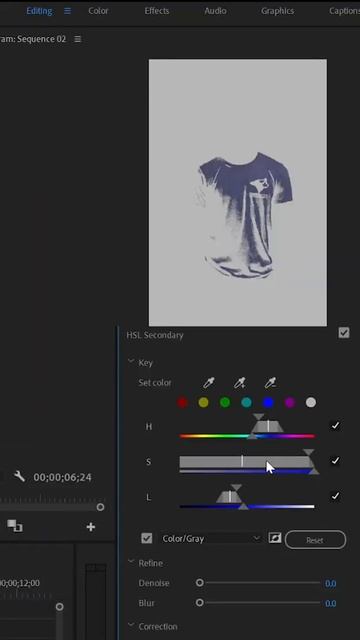This screenshot has width=360, height=640.
Task: Click the timecode 00;00;06;24
Action: [62, 477]
